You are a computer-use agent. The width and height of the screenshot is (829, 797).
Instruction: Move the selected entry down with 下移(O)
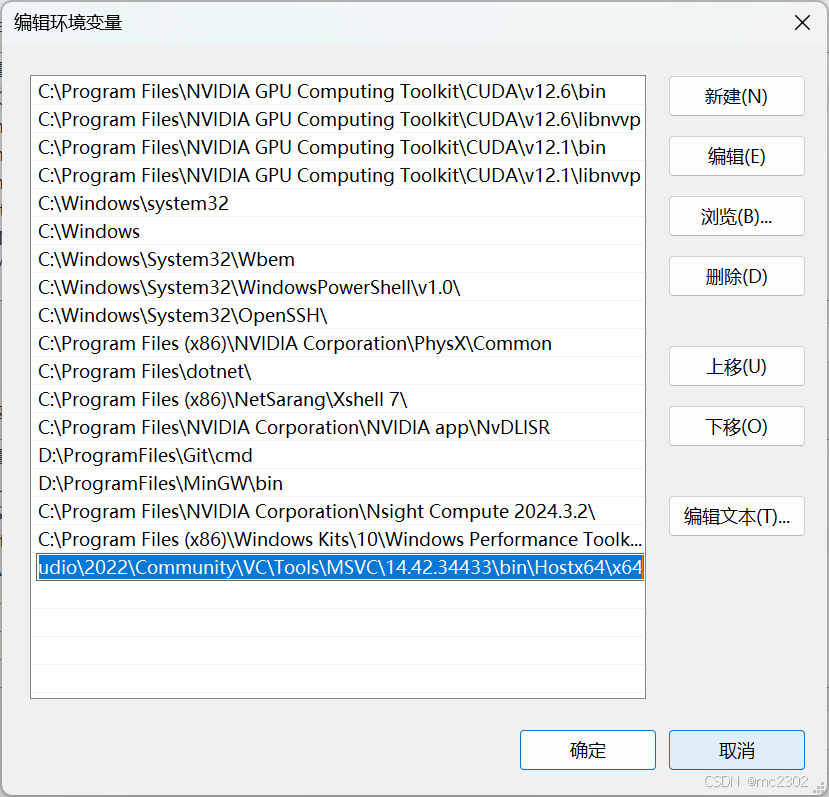736,426
